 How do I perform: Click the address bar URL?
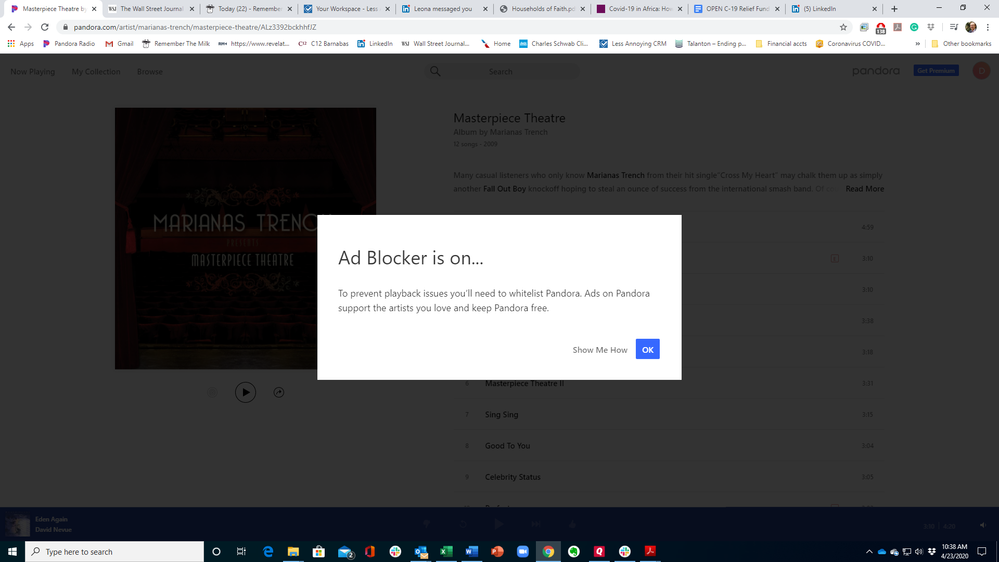point(195,27)
